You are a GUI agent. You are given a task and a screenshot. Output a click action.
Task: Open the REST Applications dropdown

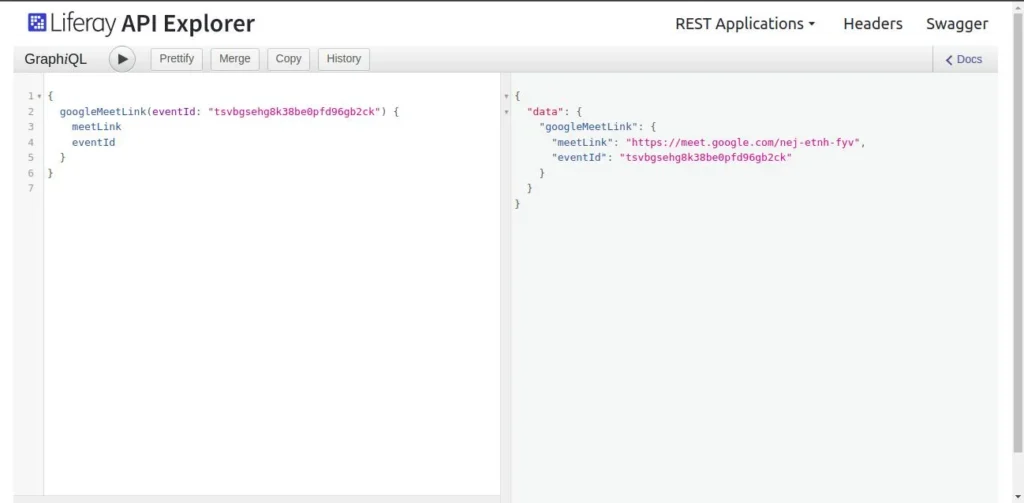[x=745, y=24]
